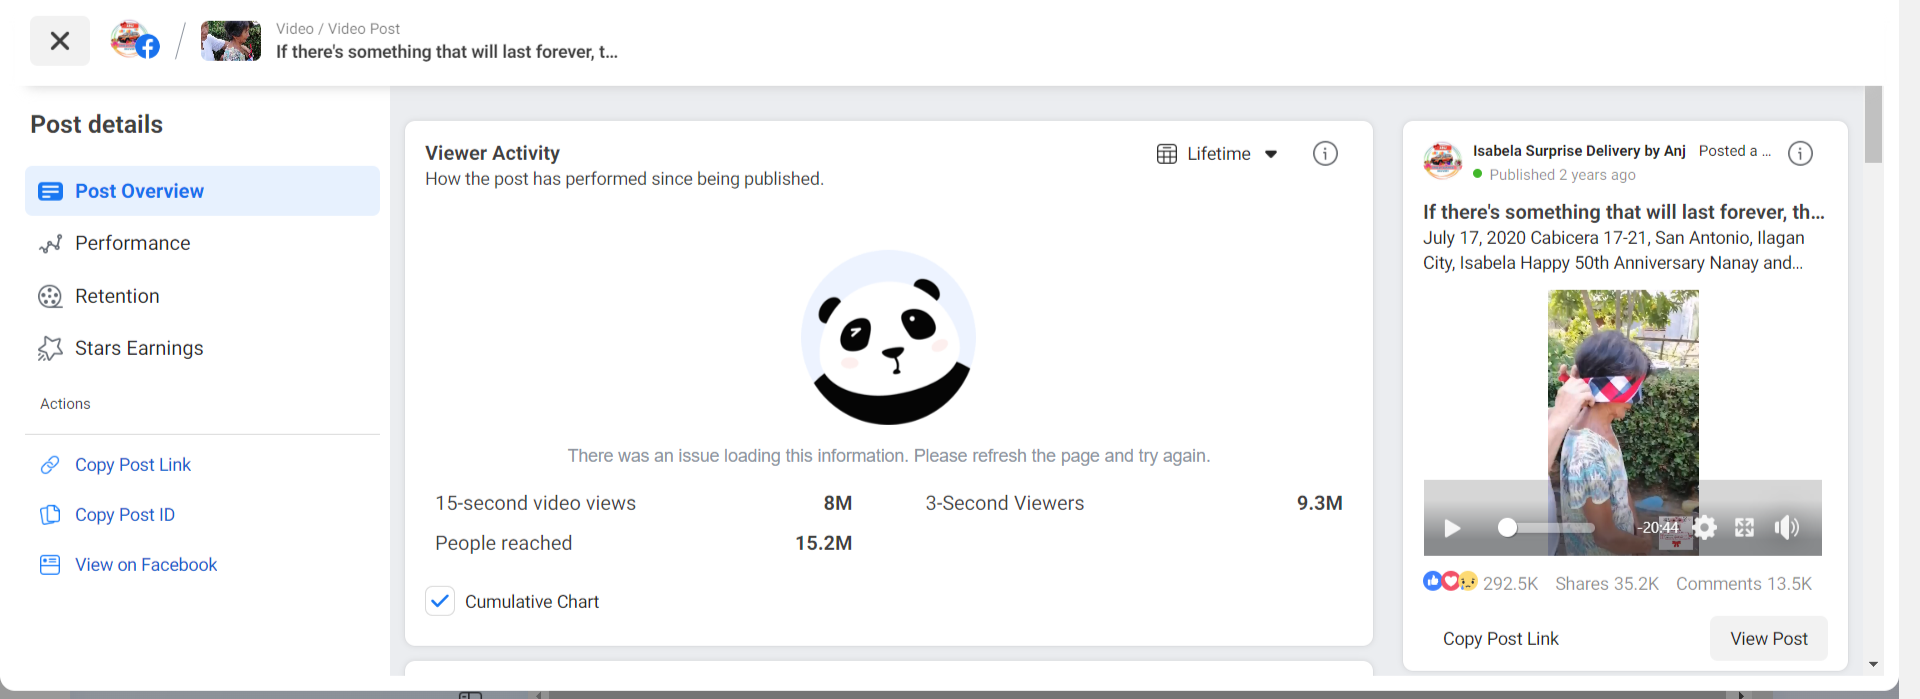Click the scrollbar down arrow
The height and width of the screenshot is (699, 1920).
[x=1874, y=664]
